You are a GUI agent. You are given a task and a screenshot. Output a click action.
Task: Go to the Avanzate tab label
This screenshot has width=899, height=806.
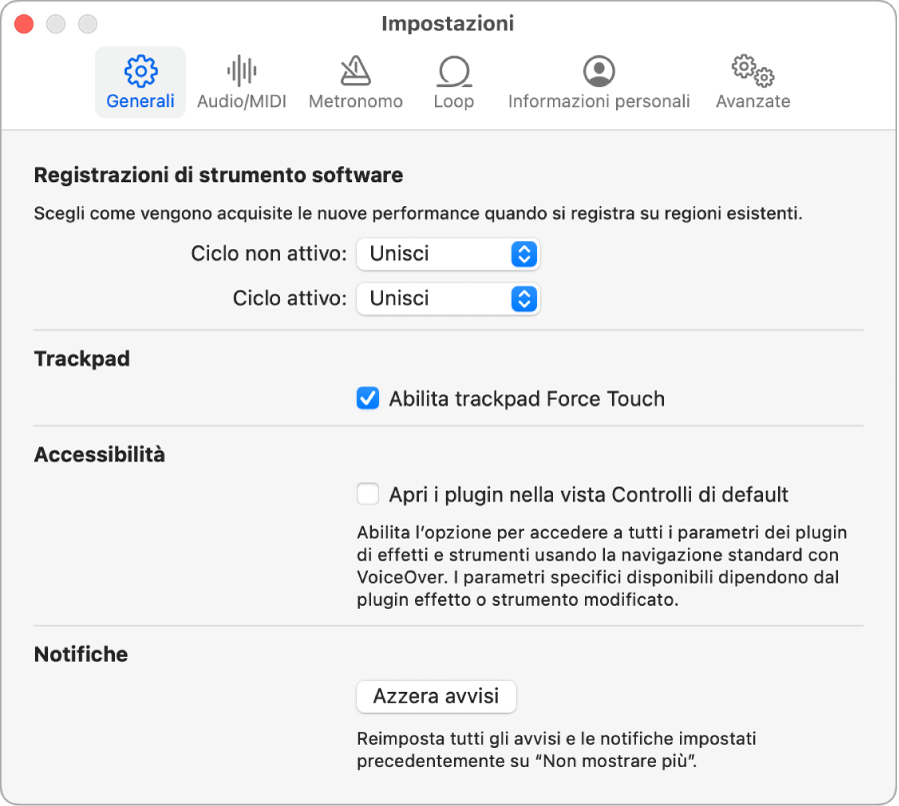coord(753,101)
